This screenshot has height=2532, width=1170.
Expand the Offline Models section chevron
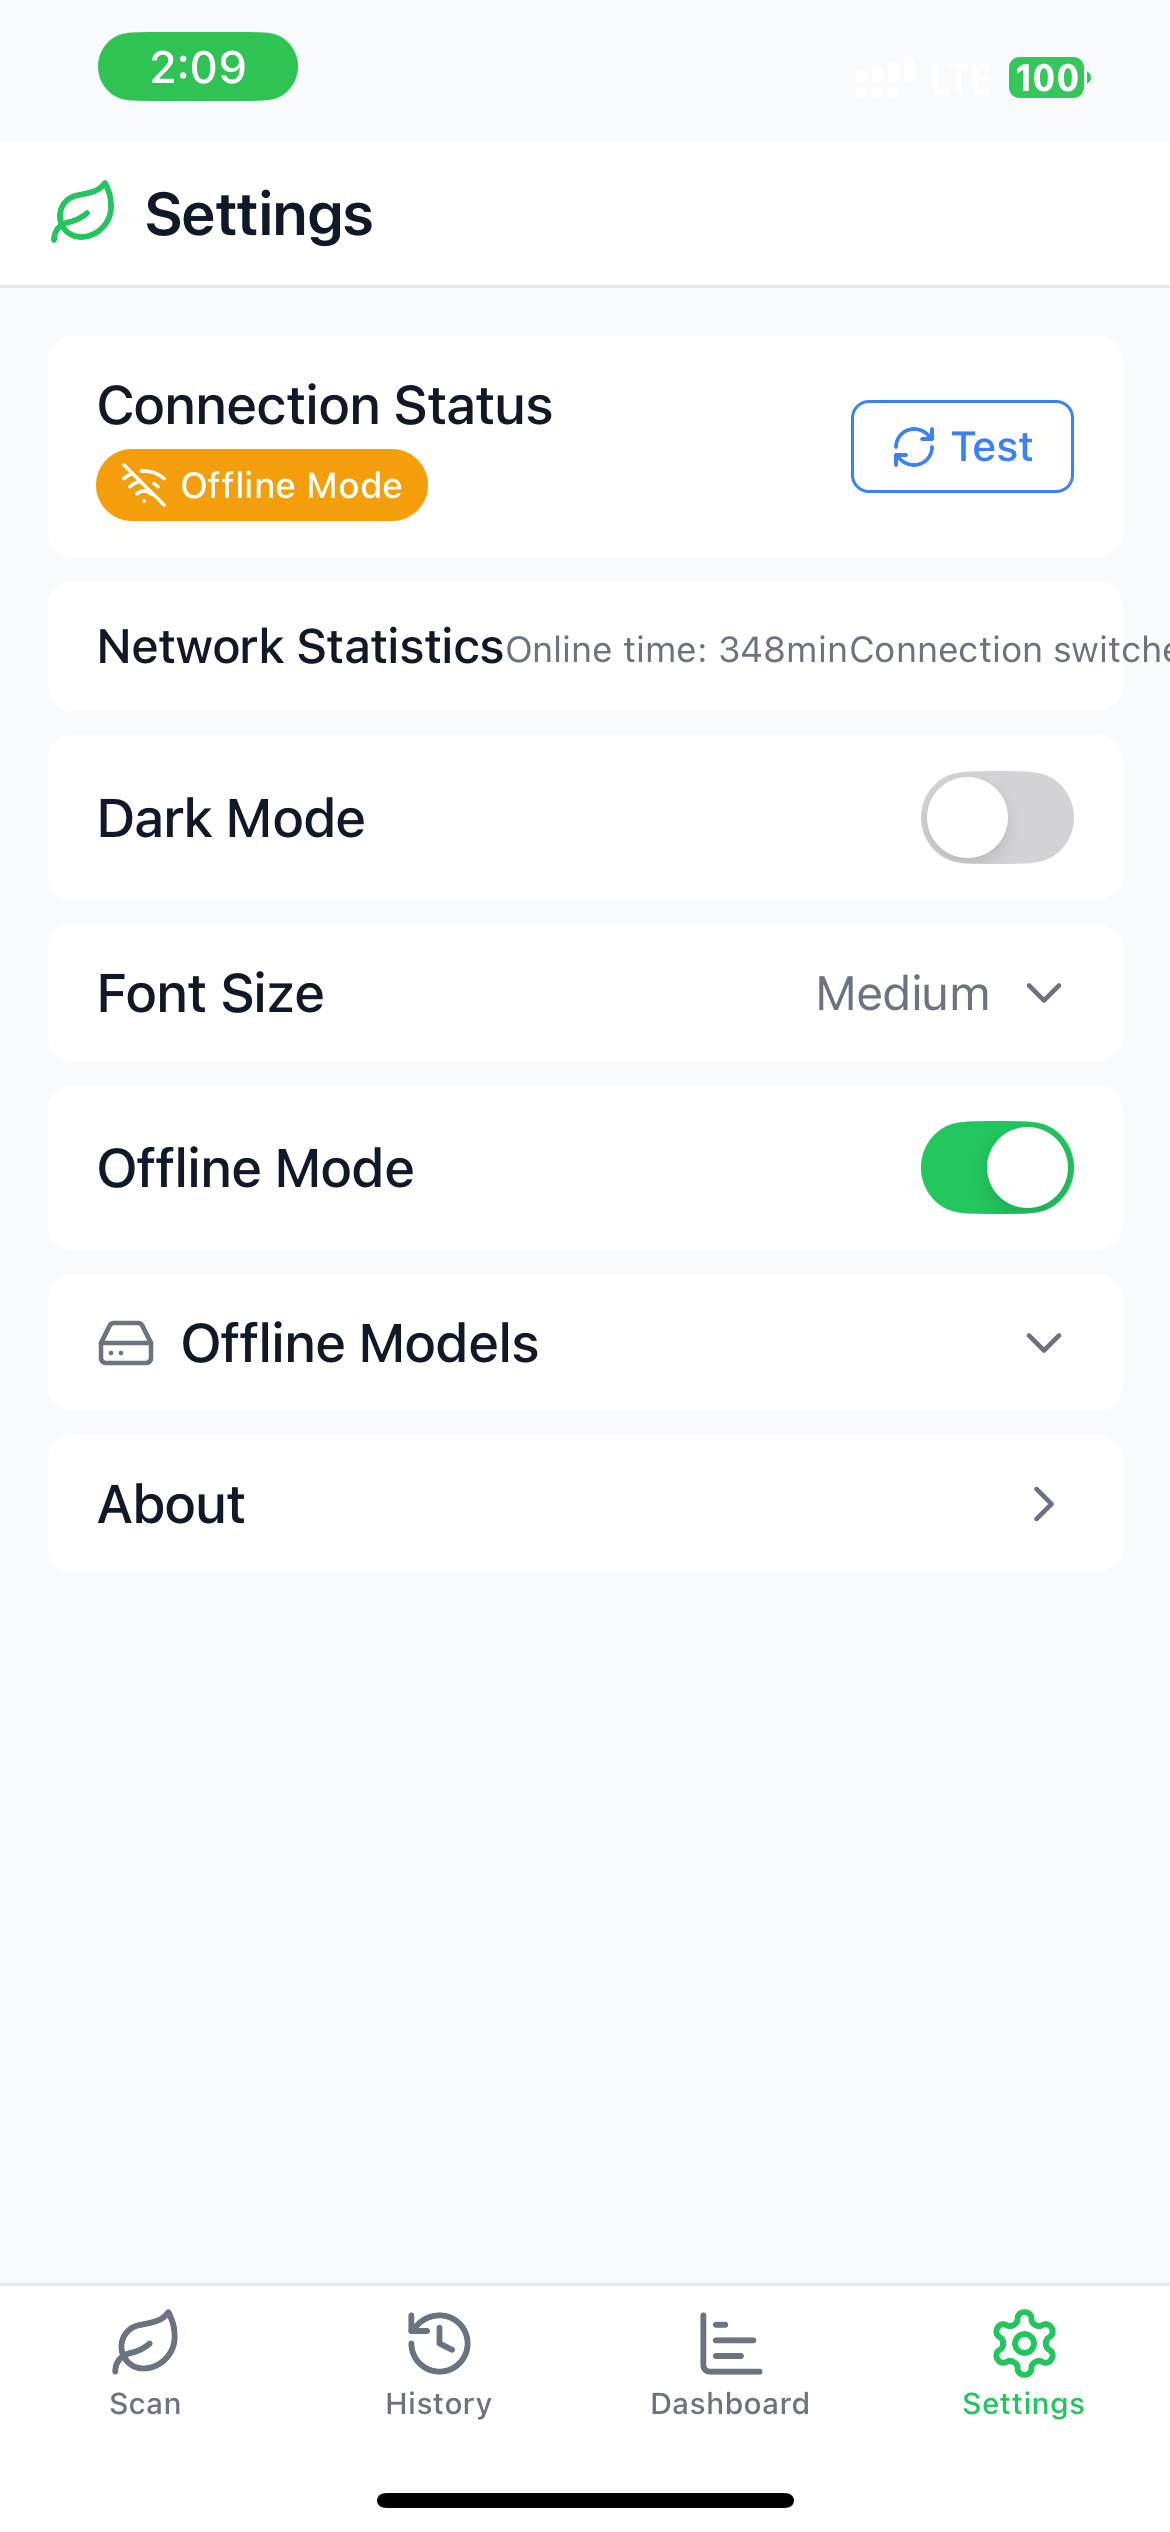click(1043, 1343)
